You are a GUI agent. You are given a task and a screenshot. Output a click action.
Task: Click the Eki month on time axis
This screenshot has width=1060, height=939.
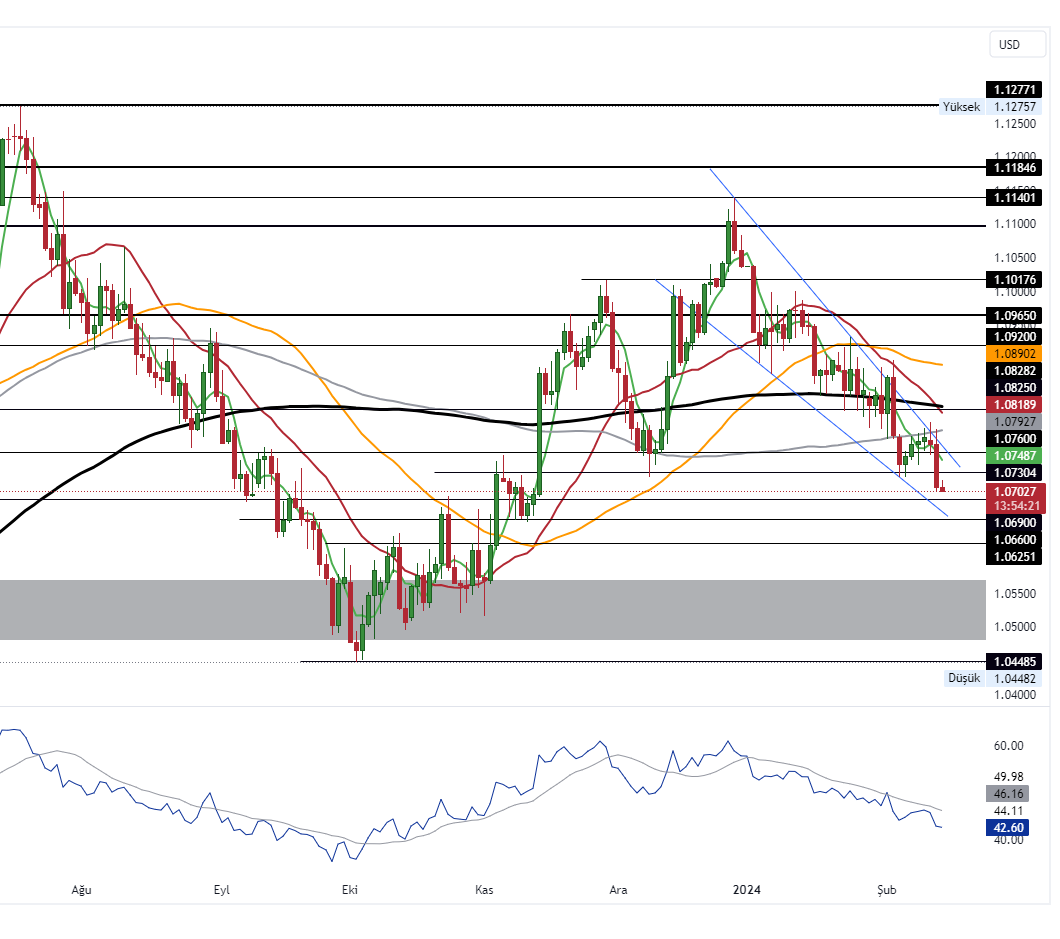pos(350,890)
